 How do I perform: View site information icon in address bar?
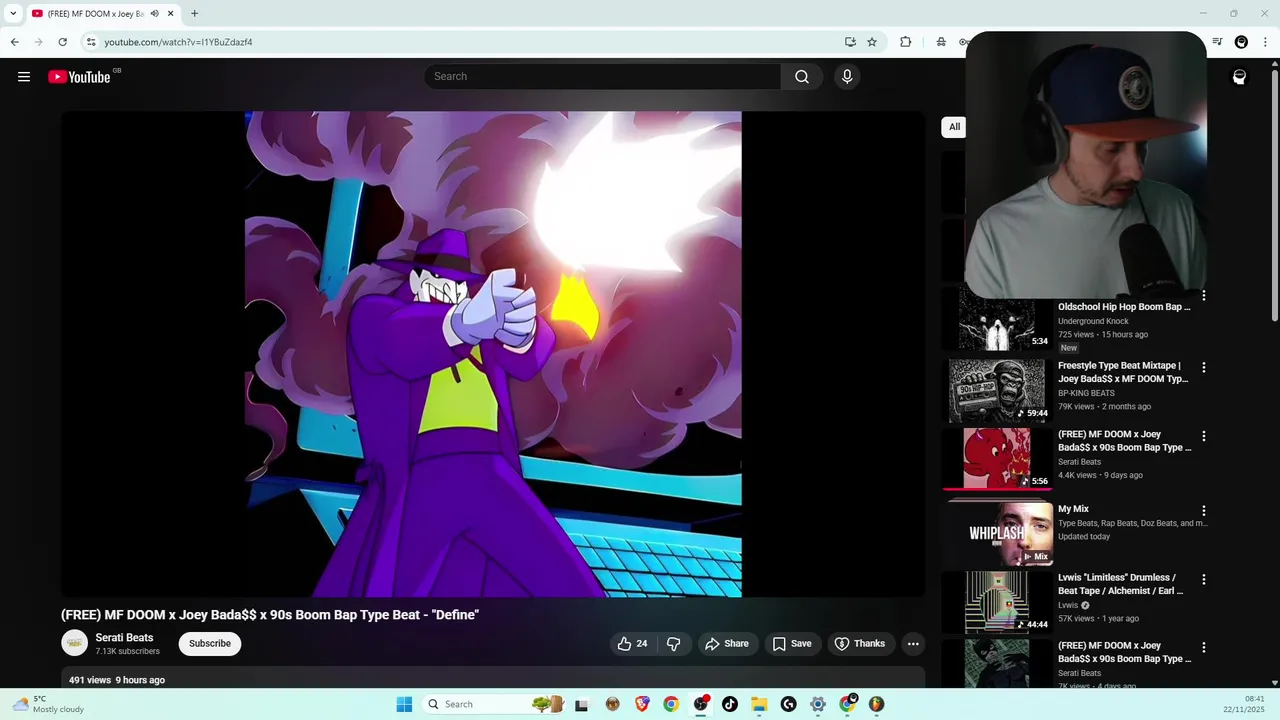[91, 42]
